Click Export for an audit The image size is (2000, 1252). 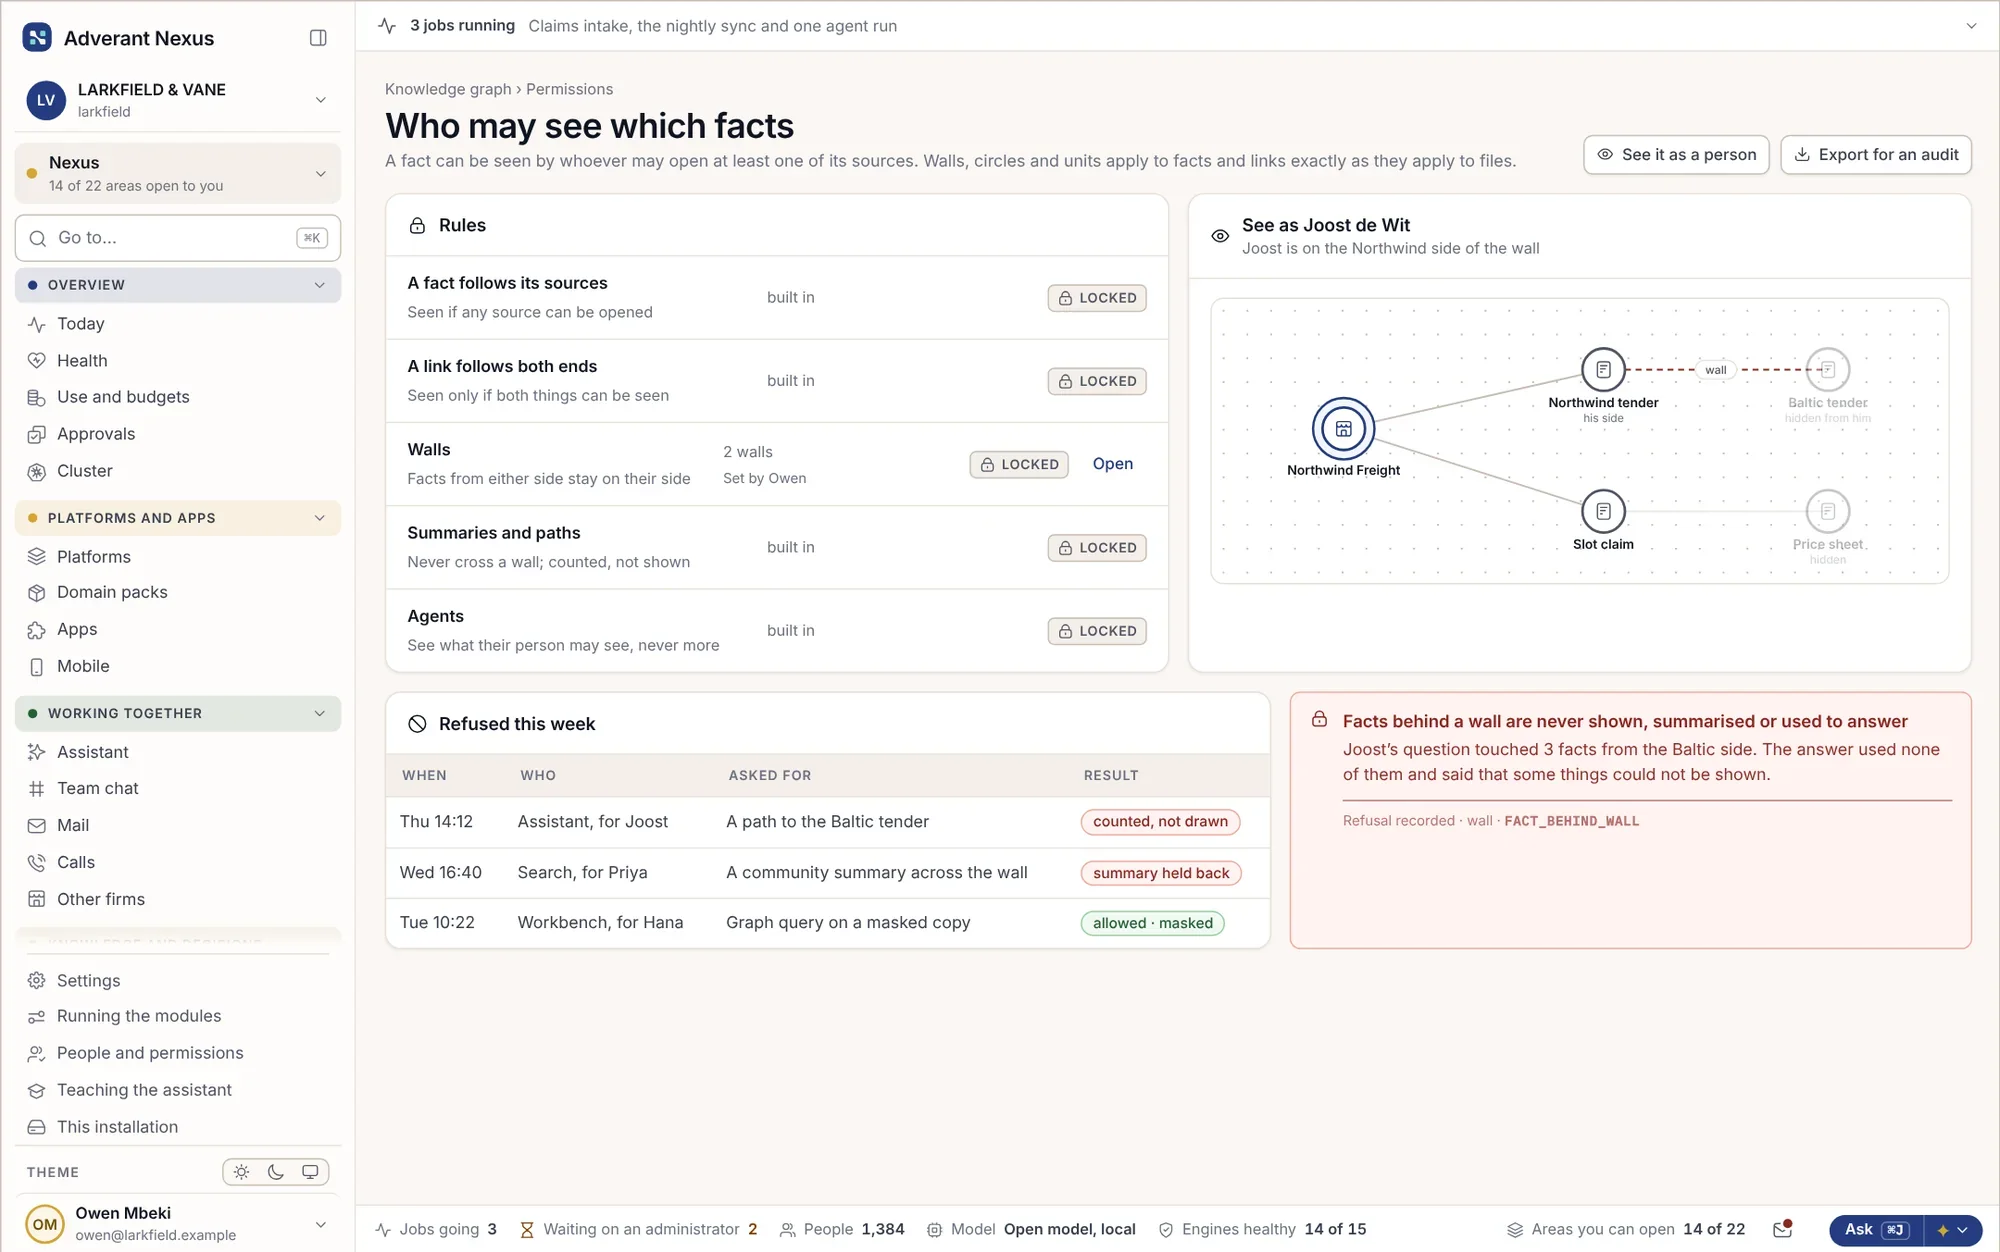pos(1876,155)
